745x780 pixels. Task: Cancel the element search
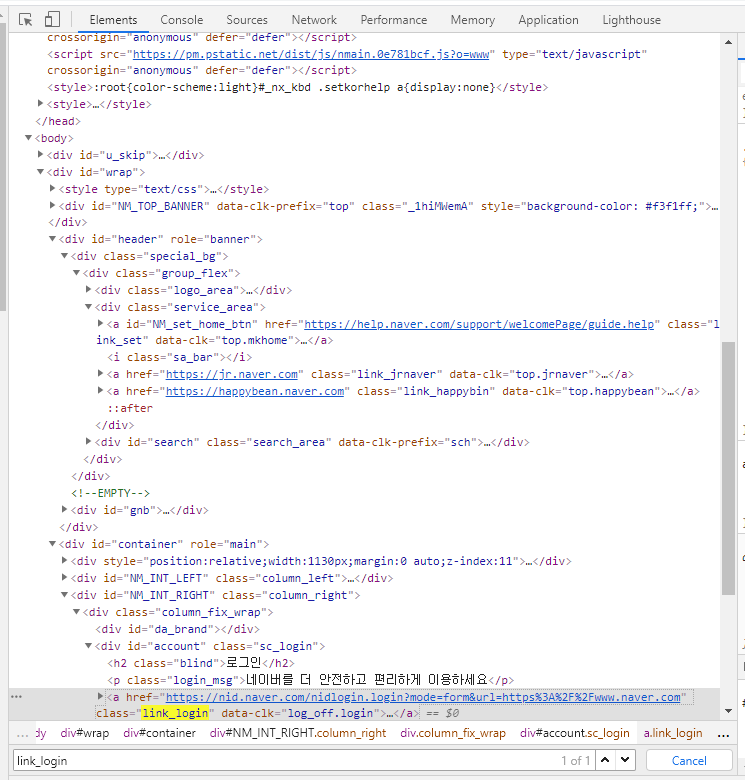689,760
